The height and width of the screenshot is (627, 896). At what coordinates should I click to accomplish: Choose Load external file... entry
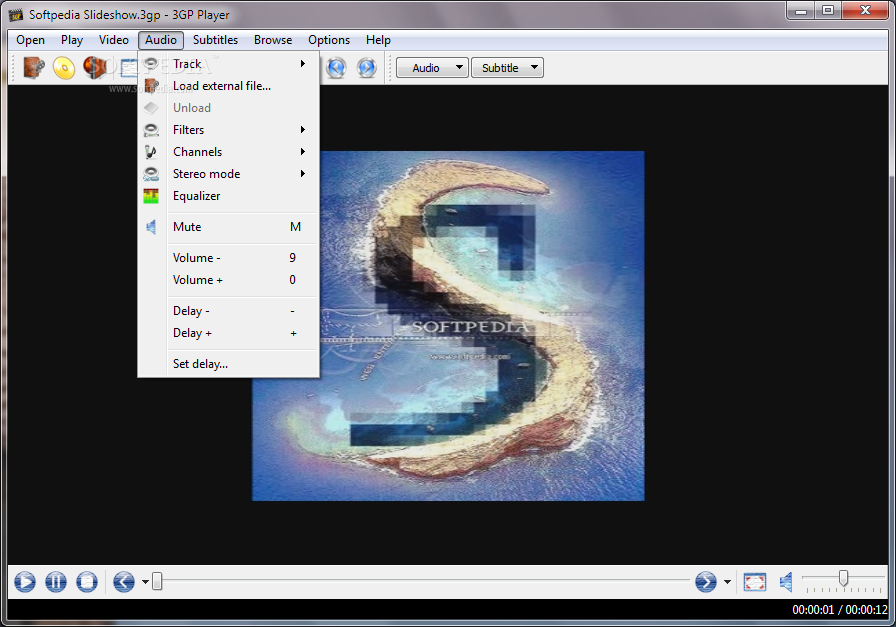[229, 86]
